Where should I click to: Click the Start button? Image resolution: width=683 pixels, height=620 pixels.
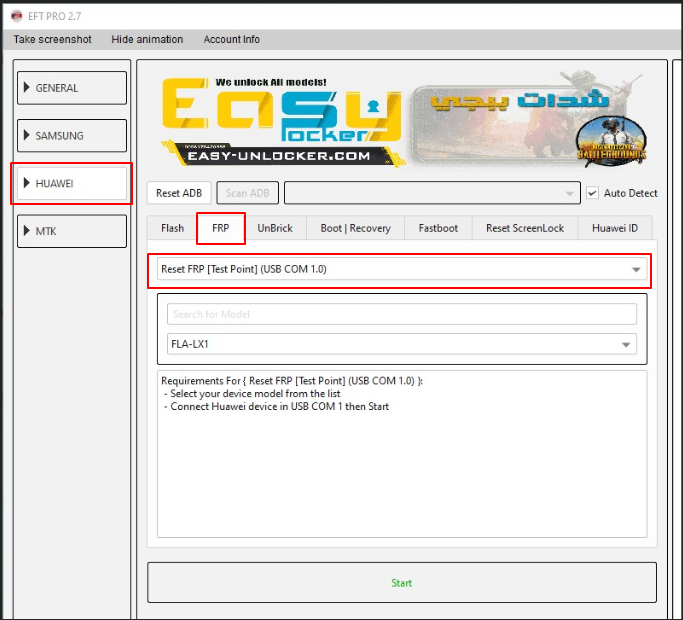click(402, 583)
